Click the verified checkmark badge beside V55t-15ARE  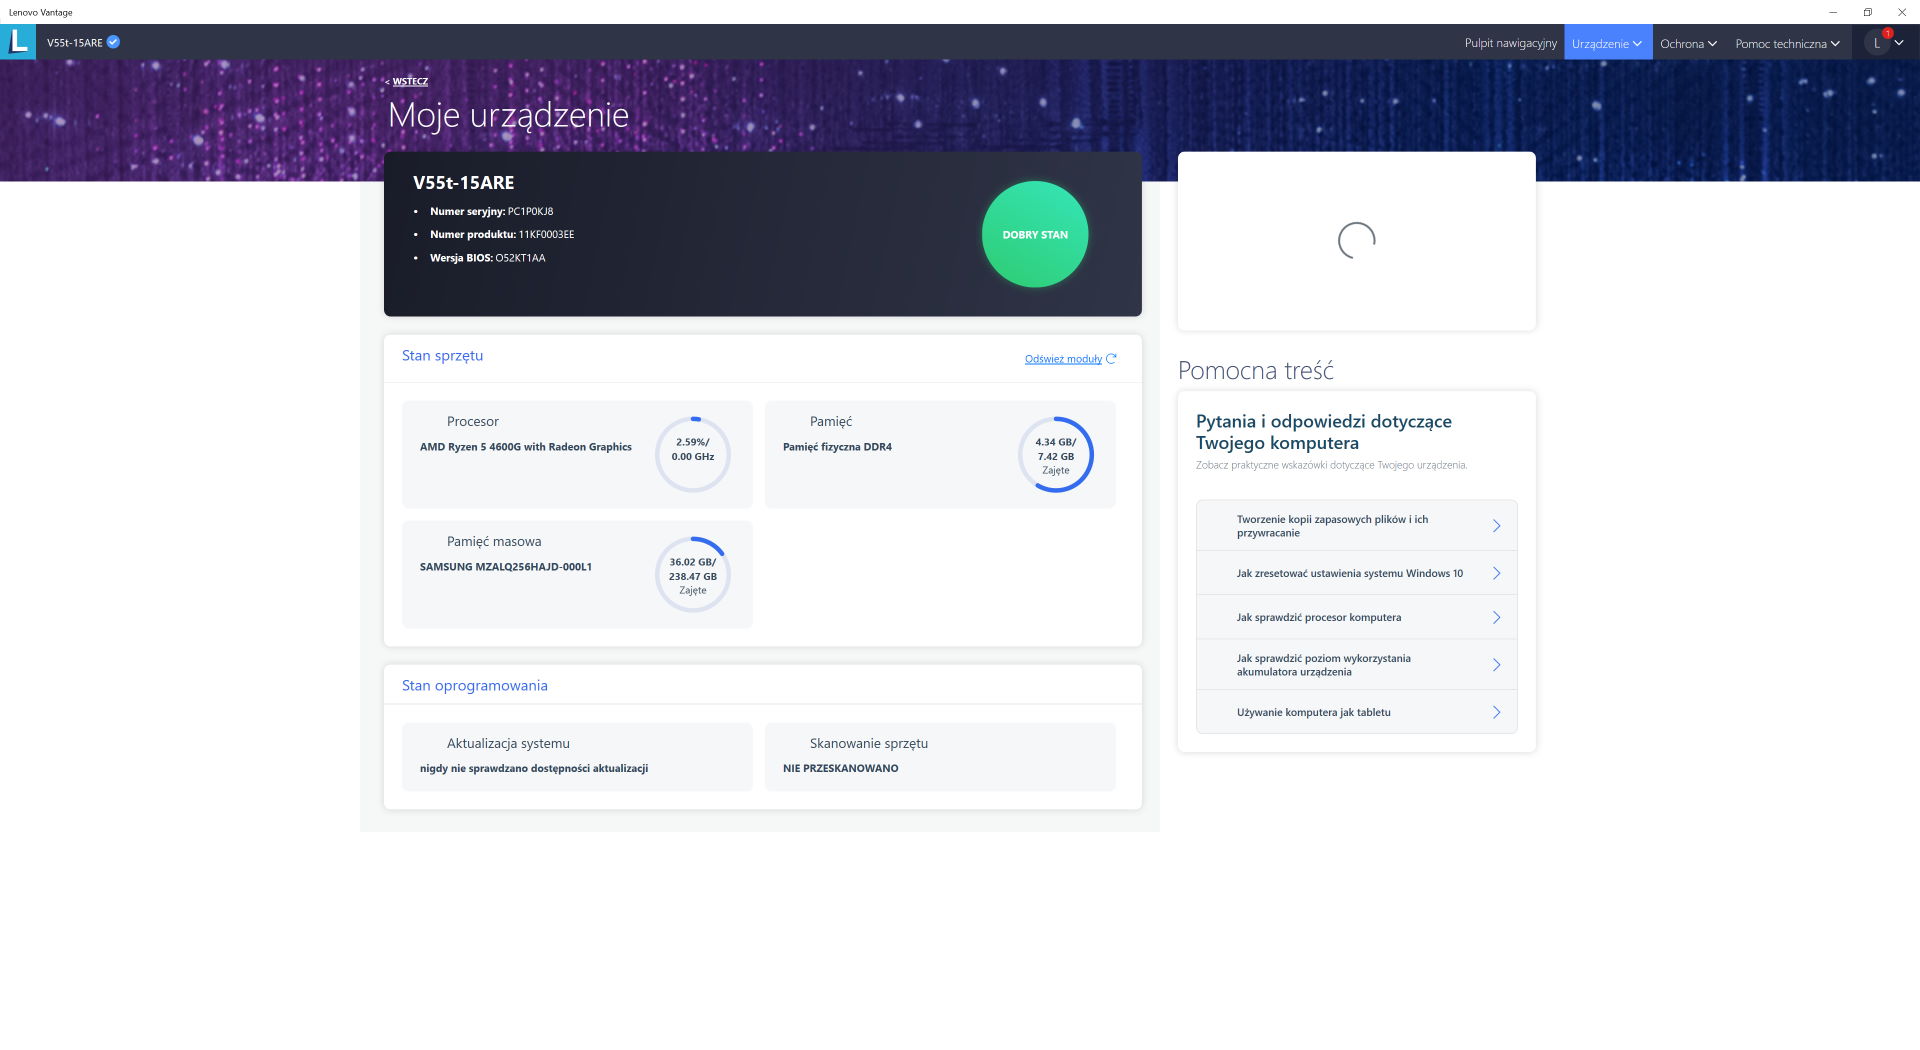pos(114,42)
